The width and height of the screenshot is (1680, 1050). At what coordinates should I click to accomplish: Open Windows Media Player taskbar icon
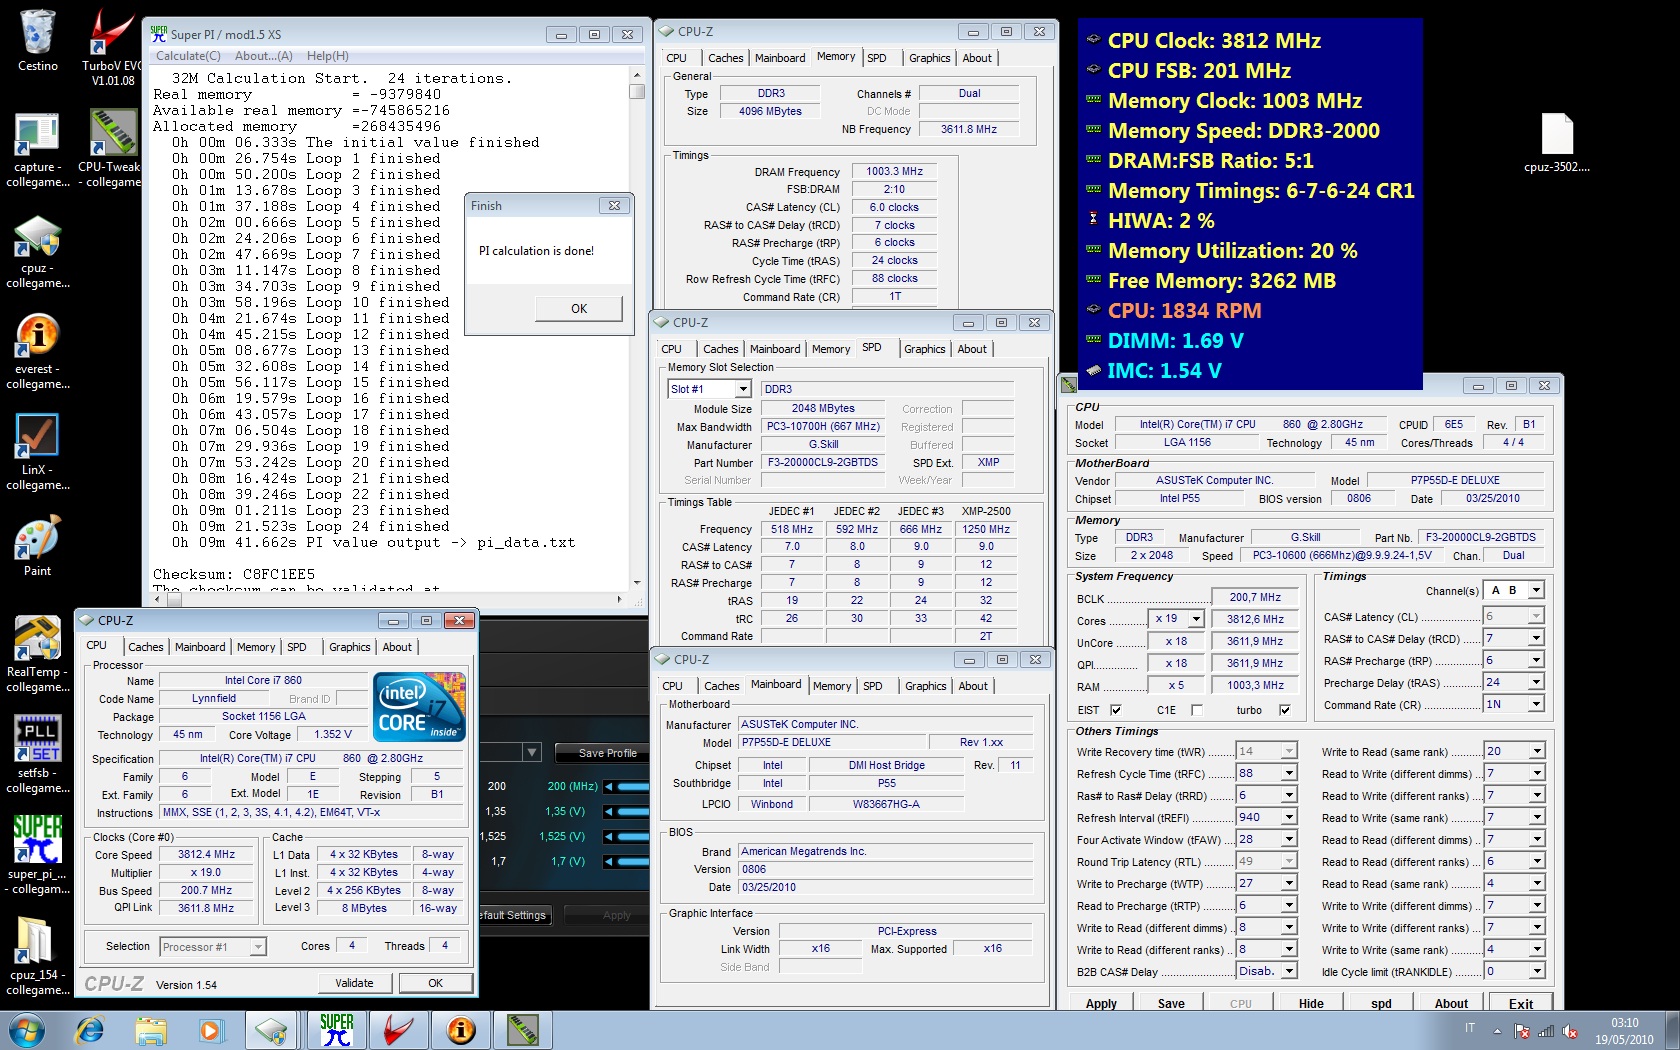pos(210,1030)
